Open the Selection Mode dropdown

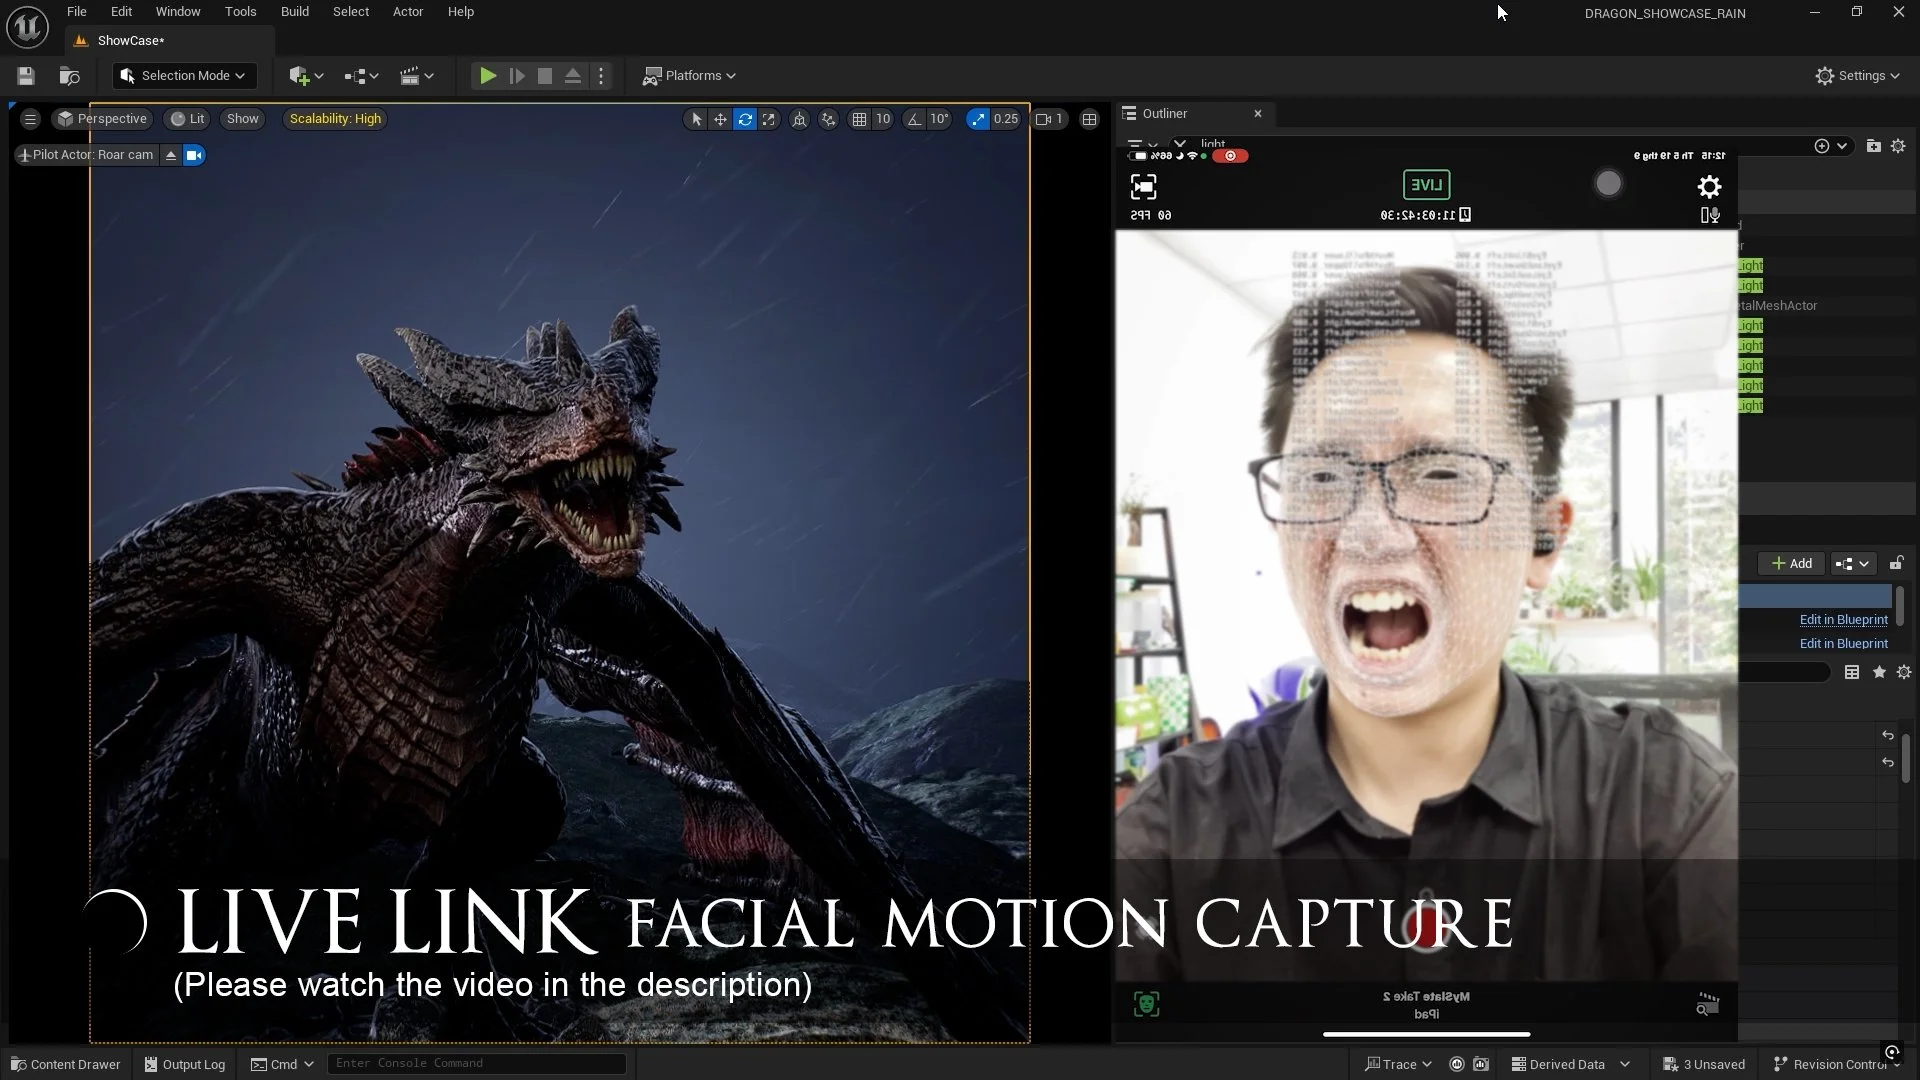(x=183, y=76)
